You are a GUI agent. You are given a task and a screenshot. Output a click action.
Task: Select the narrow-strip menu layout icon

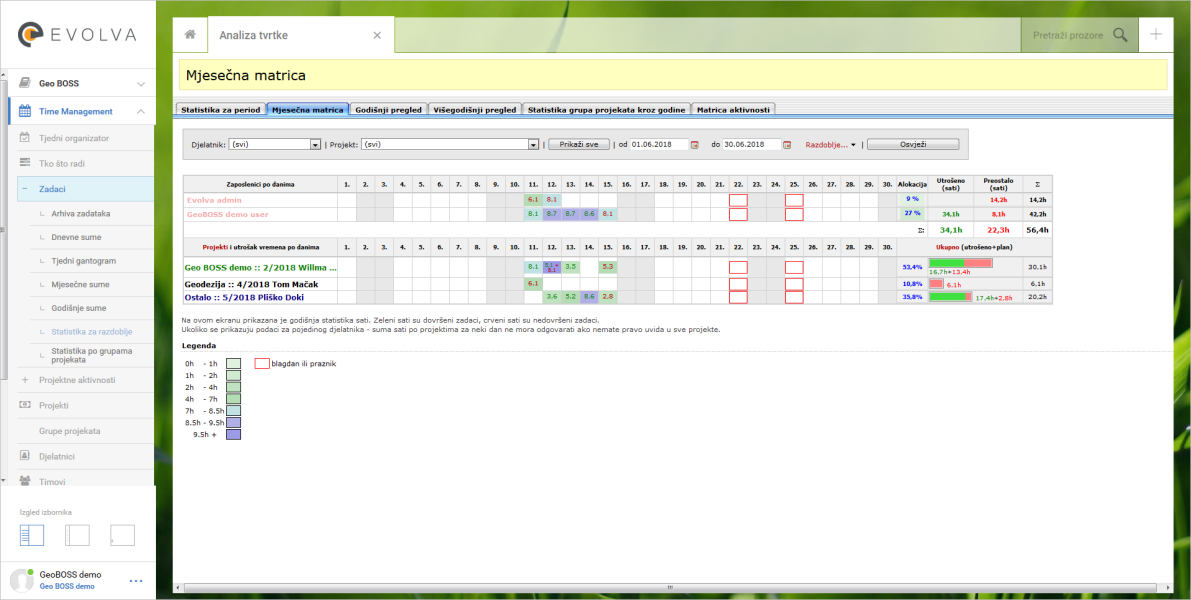point(77,535)
